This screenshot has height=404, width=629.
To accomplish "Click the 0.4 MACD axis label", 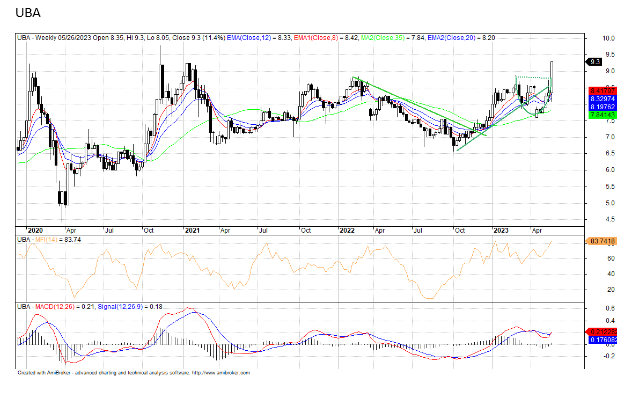I will point(610,321).
